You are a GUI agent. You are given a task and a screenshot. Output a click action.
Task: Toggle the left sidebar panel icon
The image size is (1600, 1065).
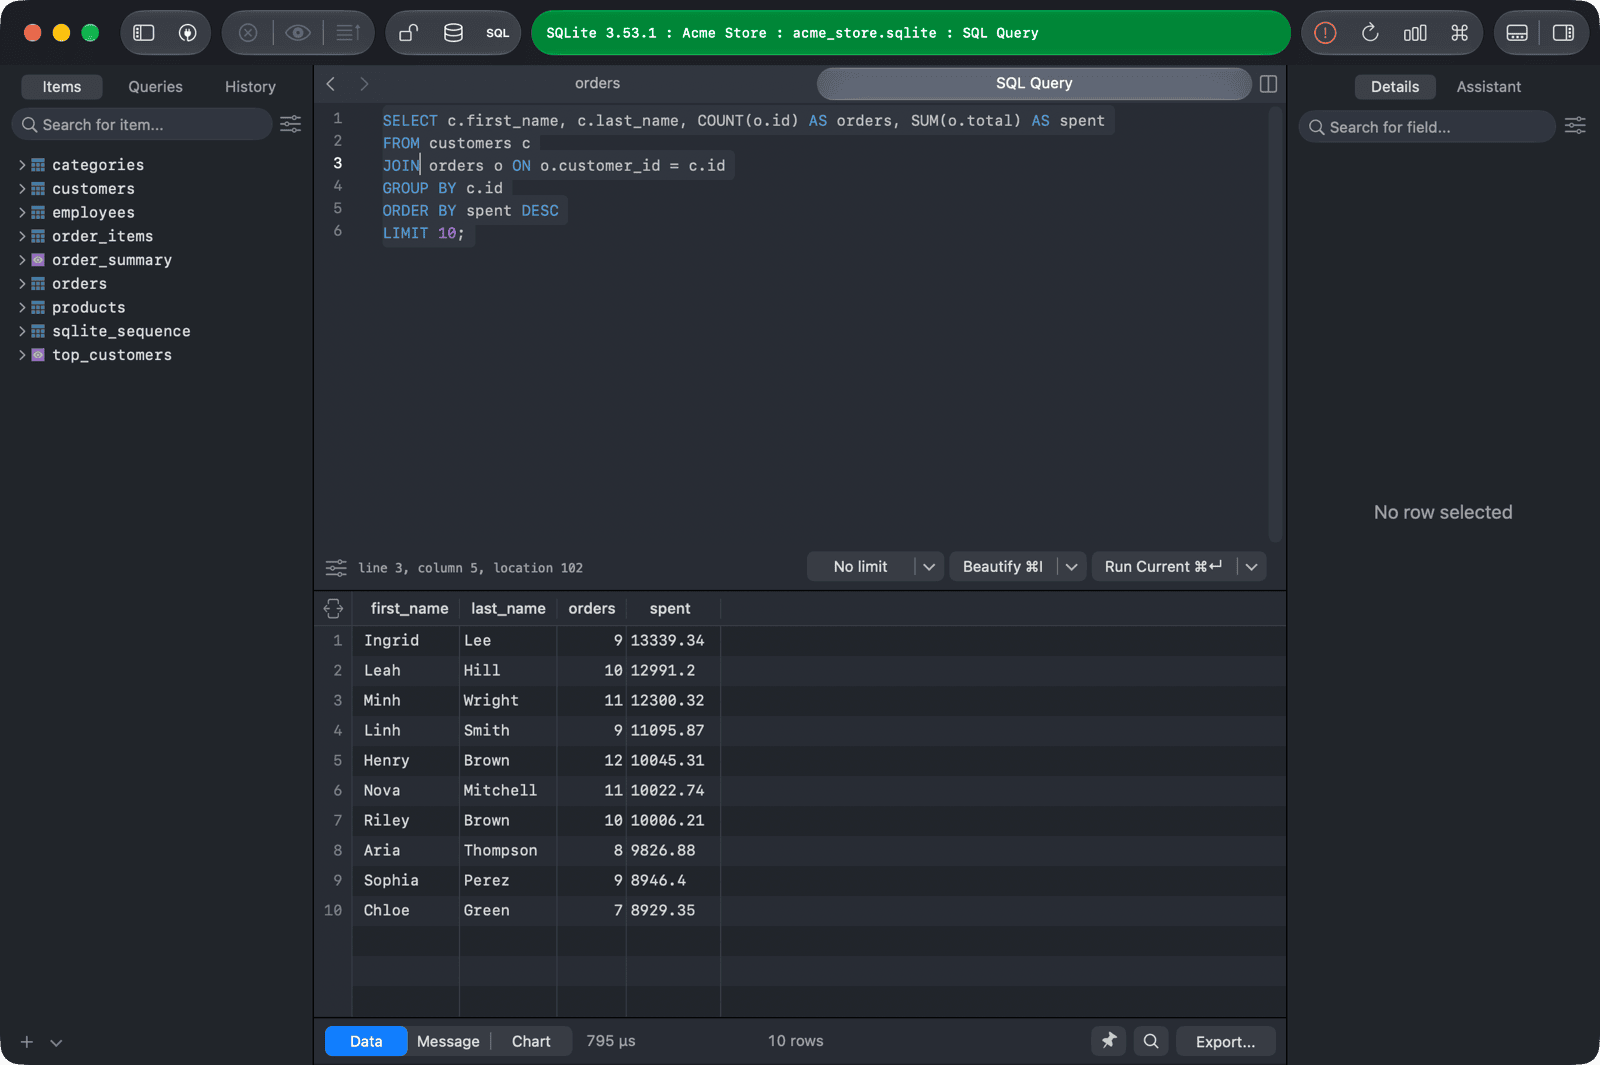144,33
